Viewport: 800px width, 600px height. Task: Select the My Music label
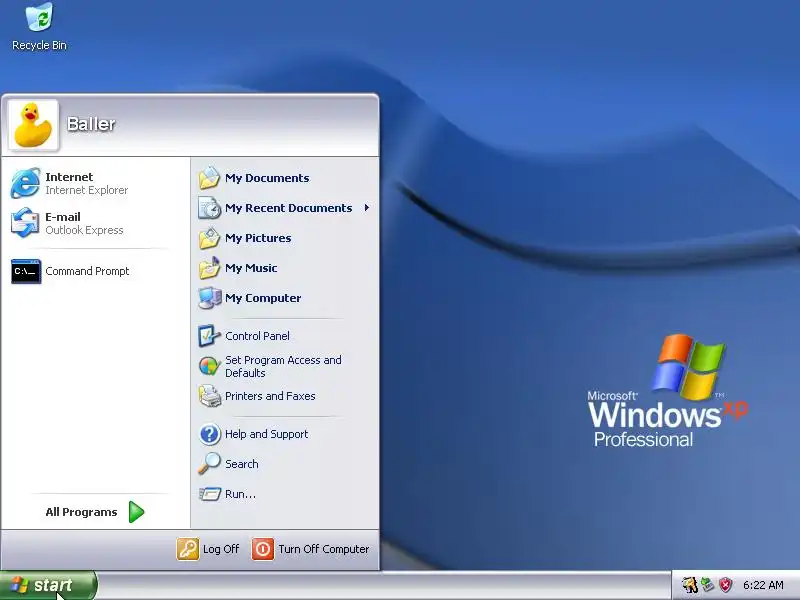click(x=251, y=268)
